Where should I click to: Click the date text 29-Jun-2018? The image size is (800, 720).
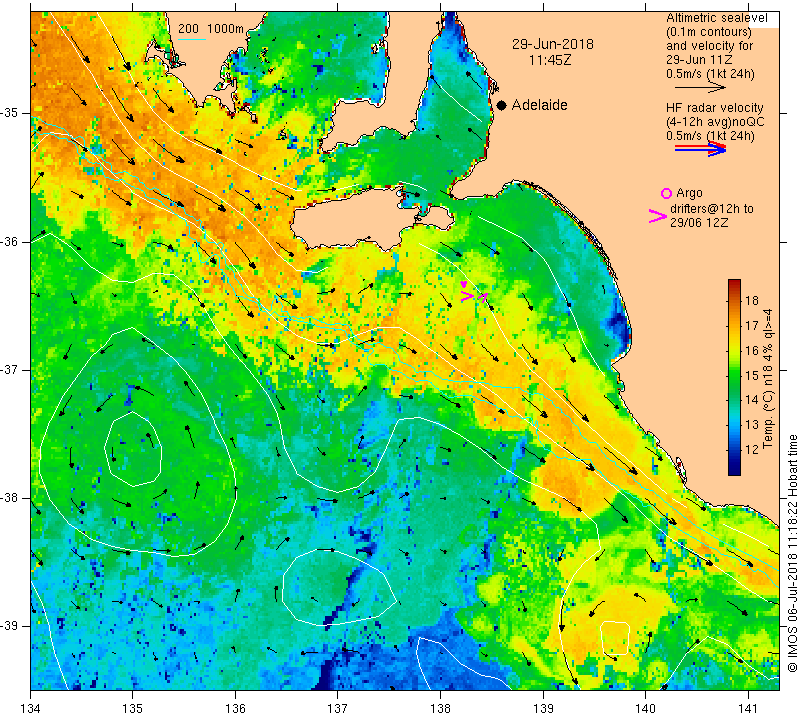pyautogui.click(x=553, y=44)
